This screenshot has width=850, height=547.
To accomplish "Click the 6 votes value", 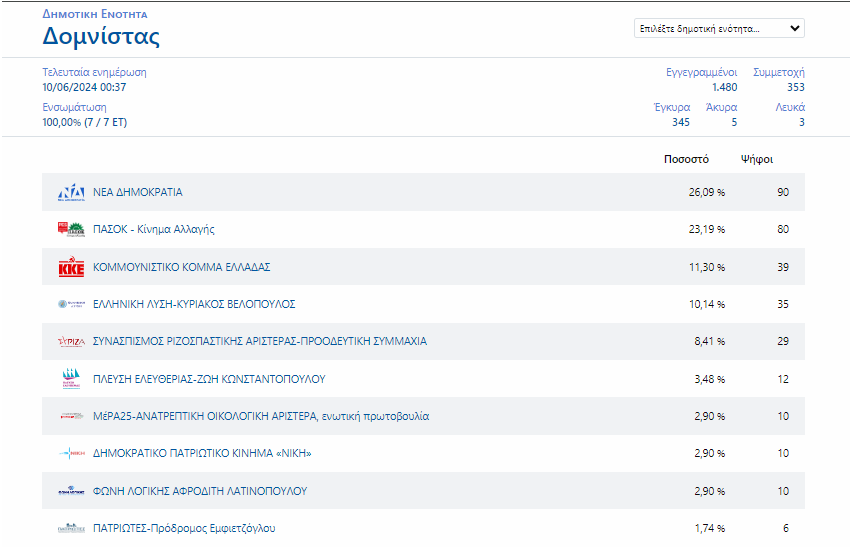I will [x=785, y=528].
